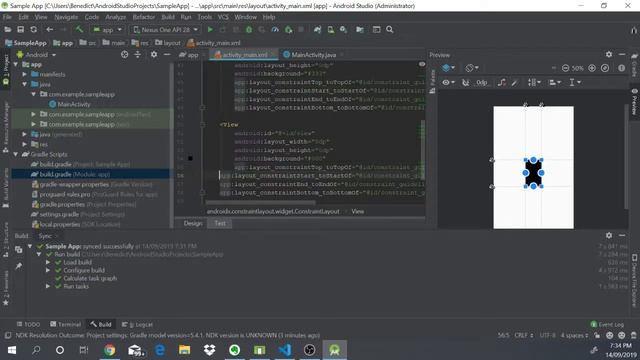The image size is (640, 360).
Task: Zoom in the preview with the plus icon
Action: [592, 68]
